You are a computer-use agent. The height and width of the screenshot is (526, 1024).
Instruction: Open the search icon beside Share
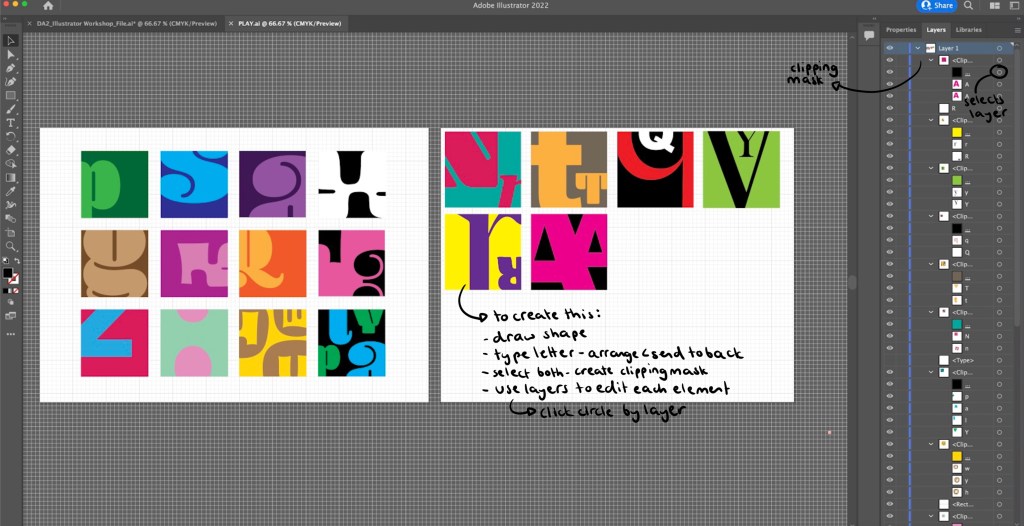point(968,6)
